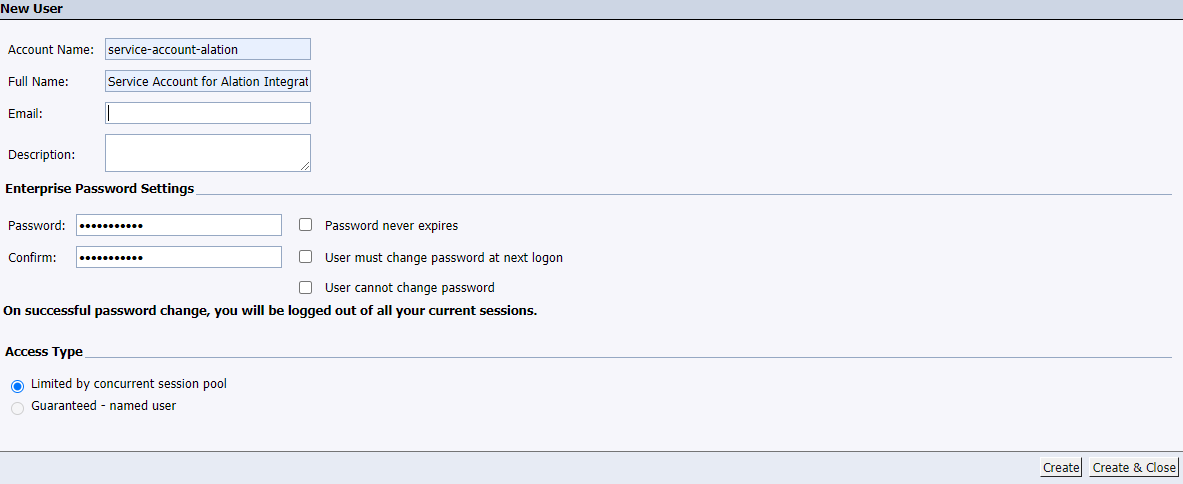Click the Password entry field
Image resolution: width=1183 pixels, height=484 pixels.
[x=179, y=225]
